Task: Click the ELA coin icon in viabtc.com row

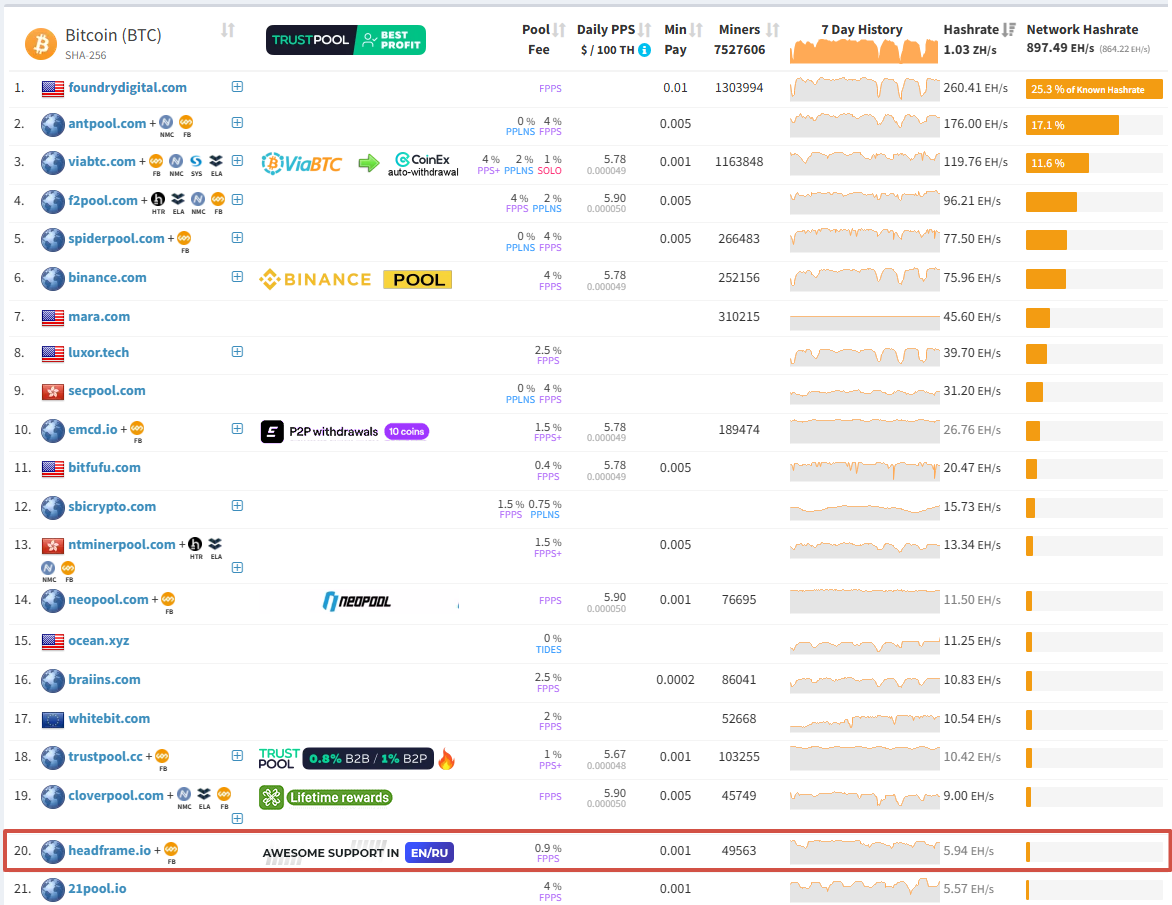Action: point(216,161)
